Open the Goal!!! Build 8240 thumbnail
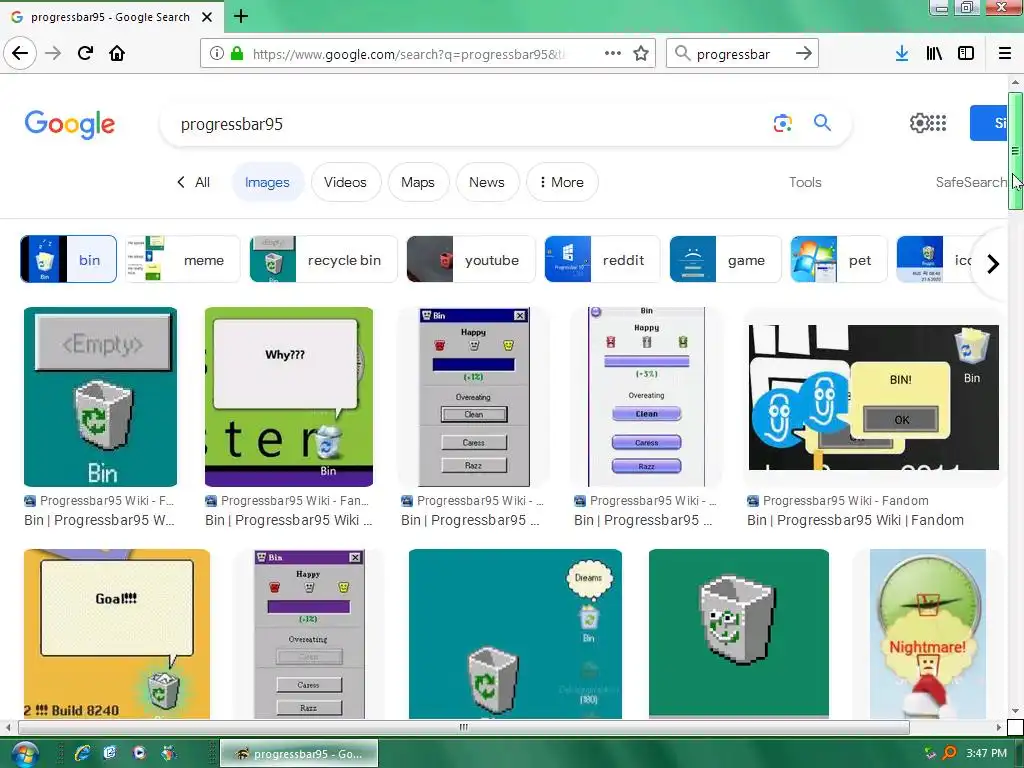 (117, 633)
